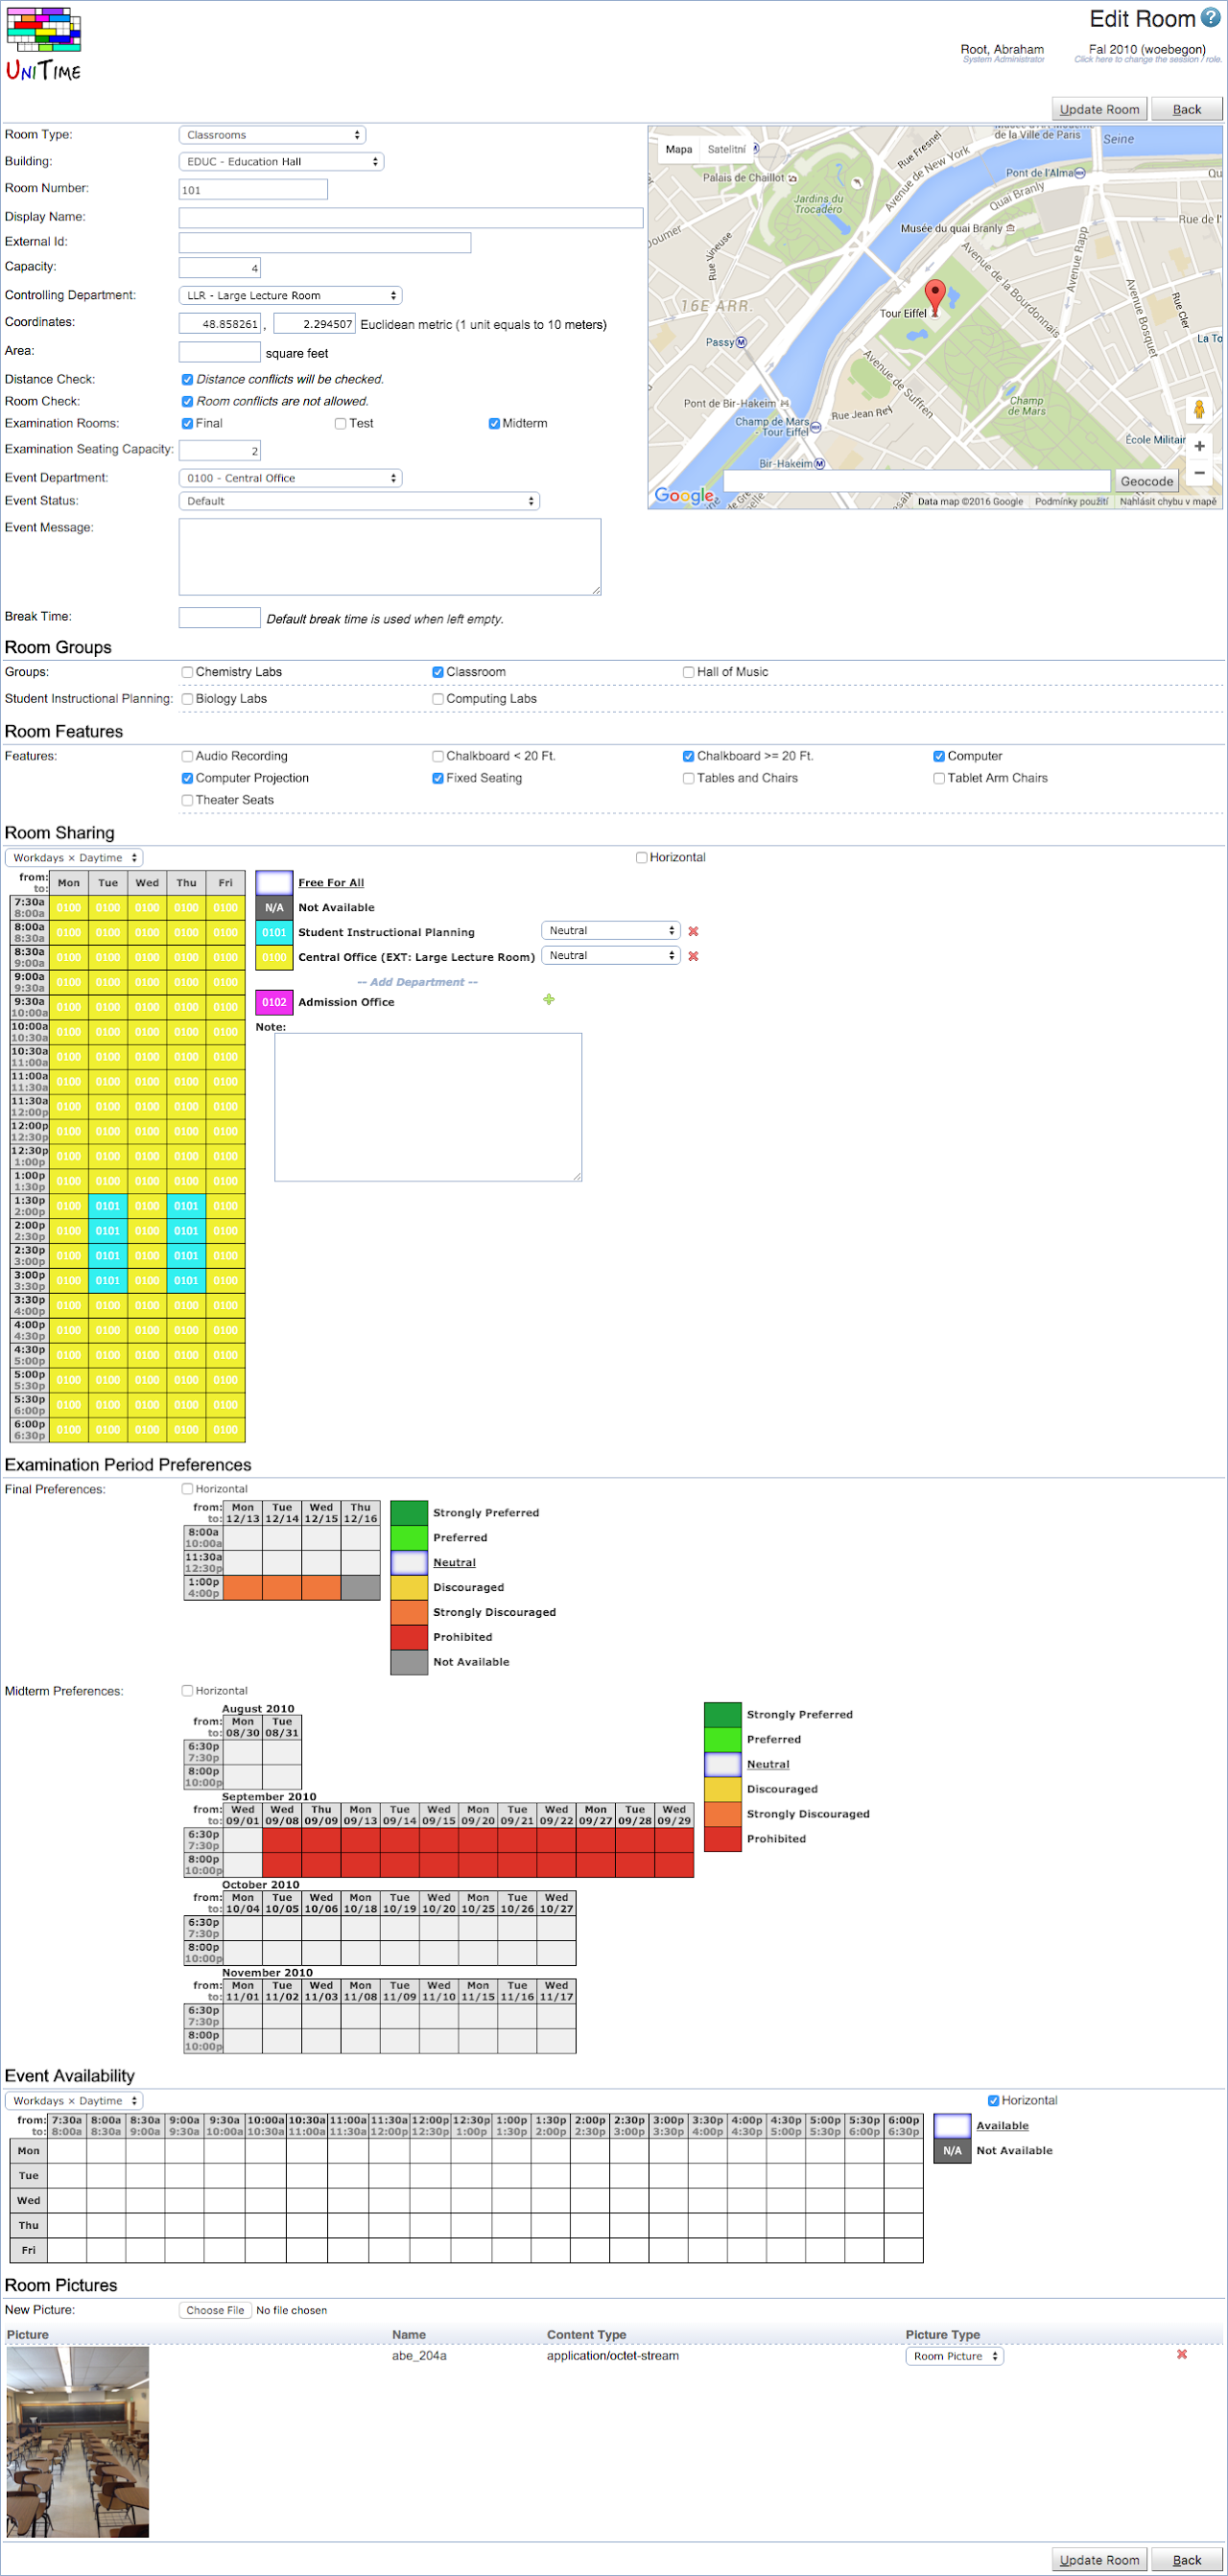Click the Add Department link
Viewport: 1228px width, 2576px height.
[417, 982]
